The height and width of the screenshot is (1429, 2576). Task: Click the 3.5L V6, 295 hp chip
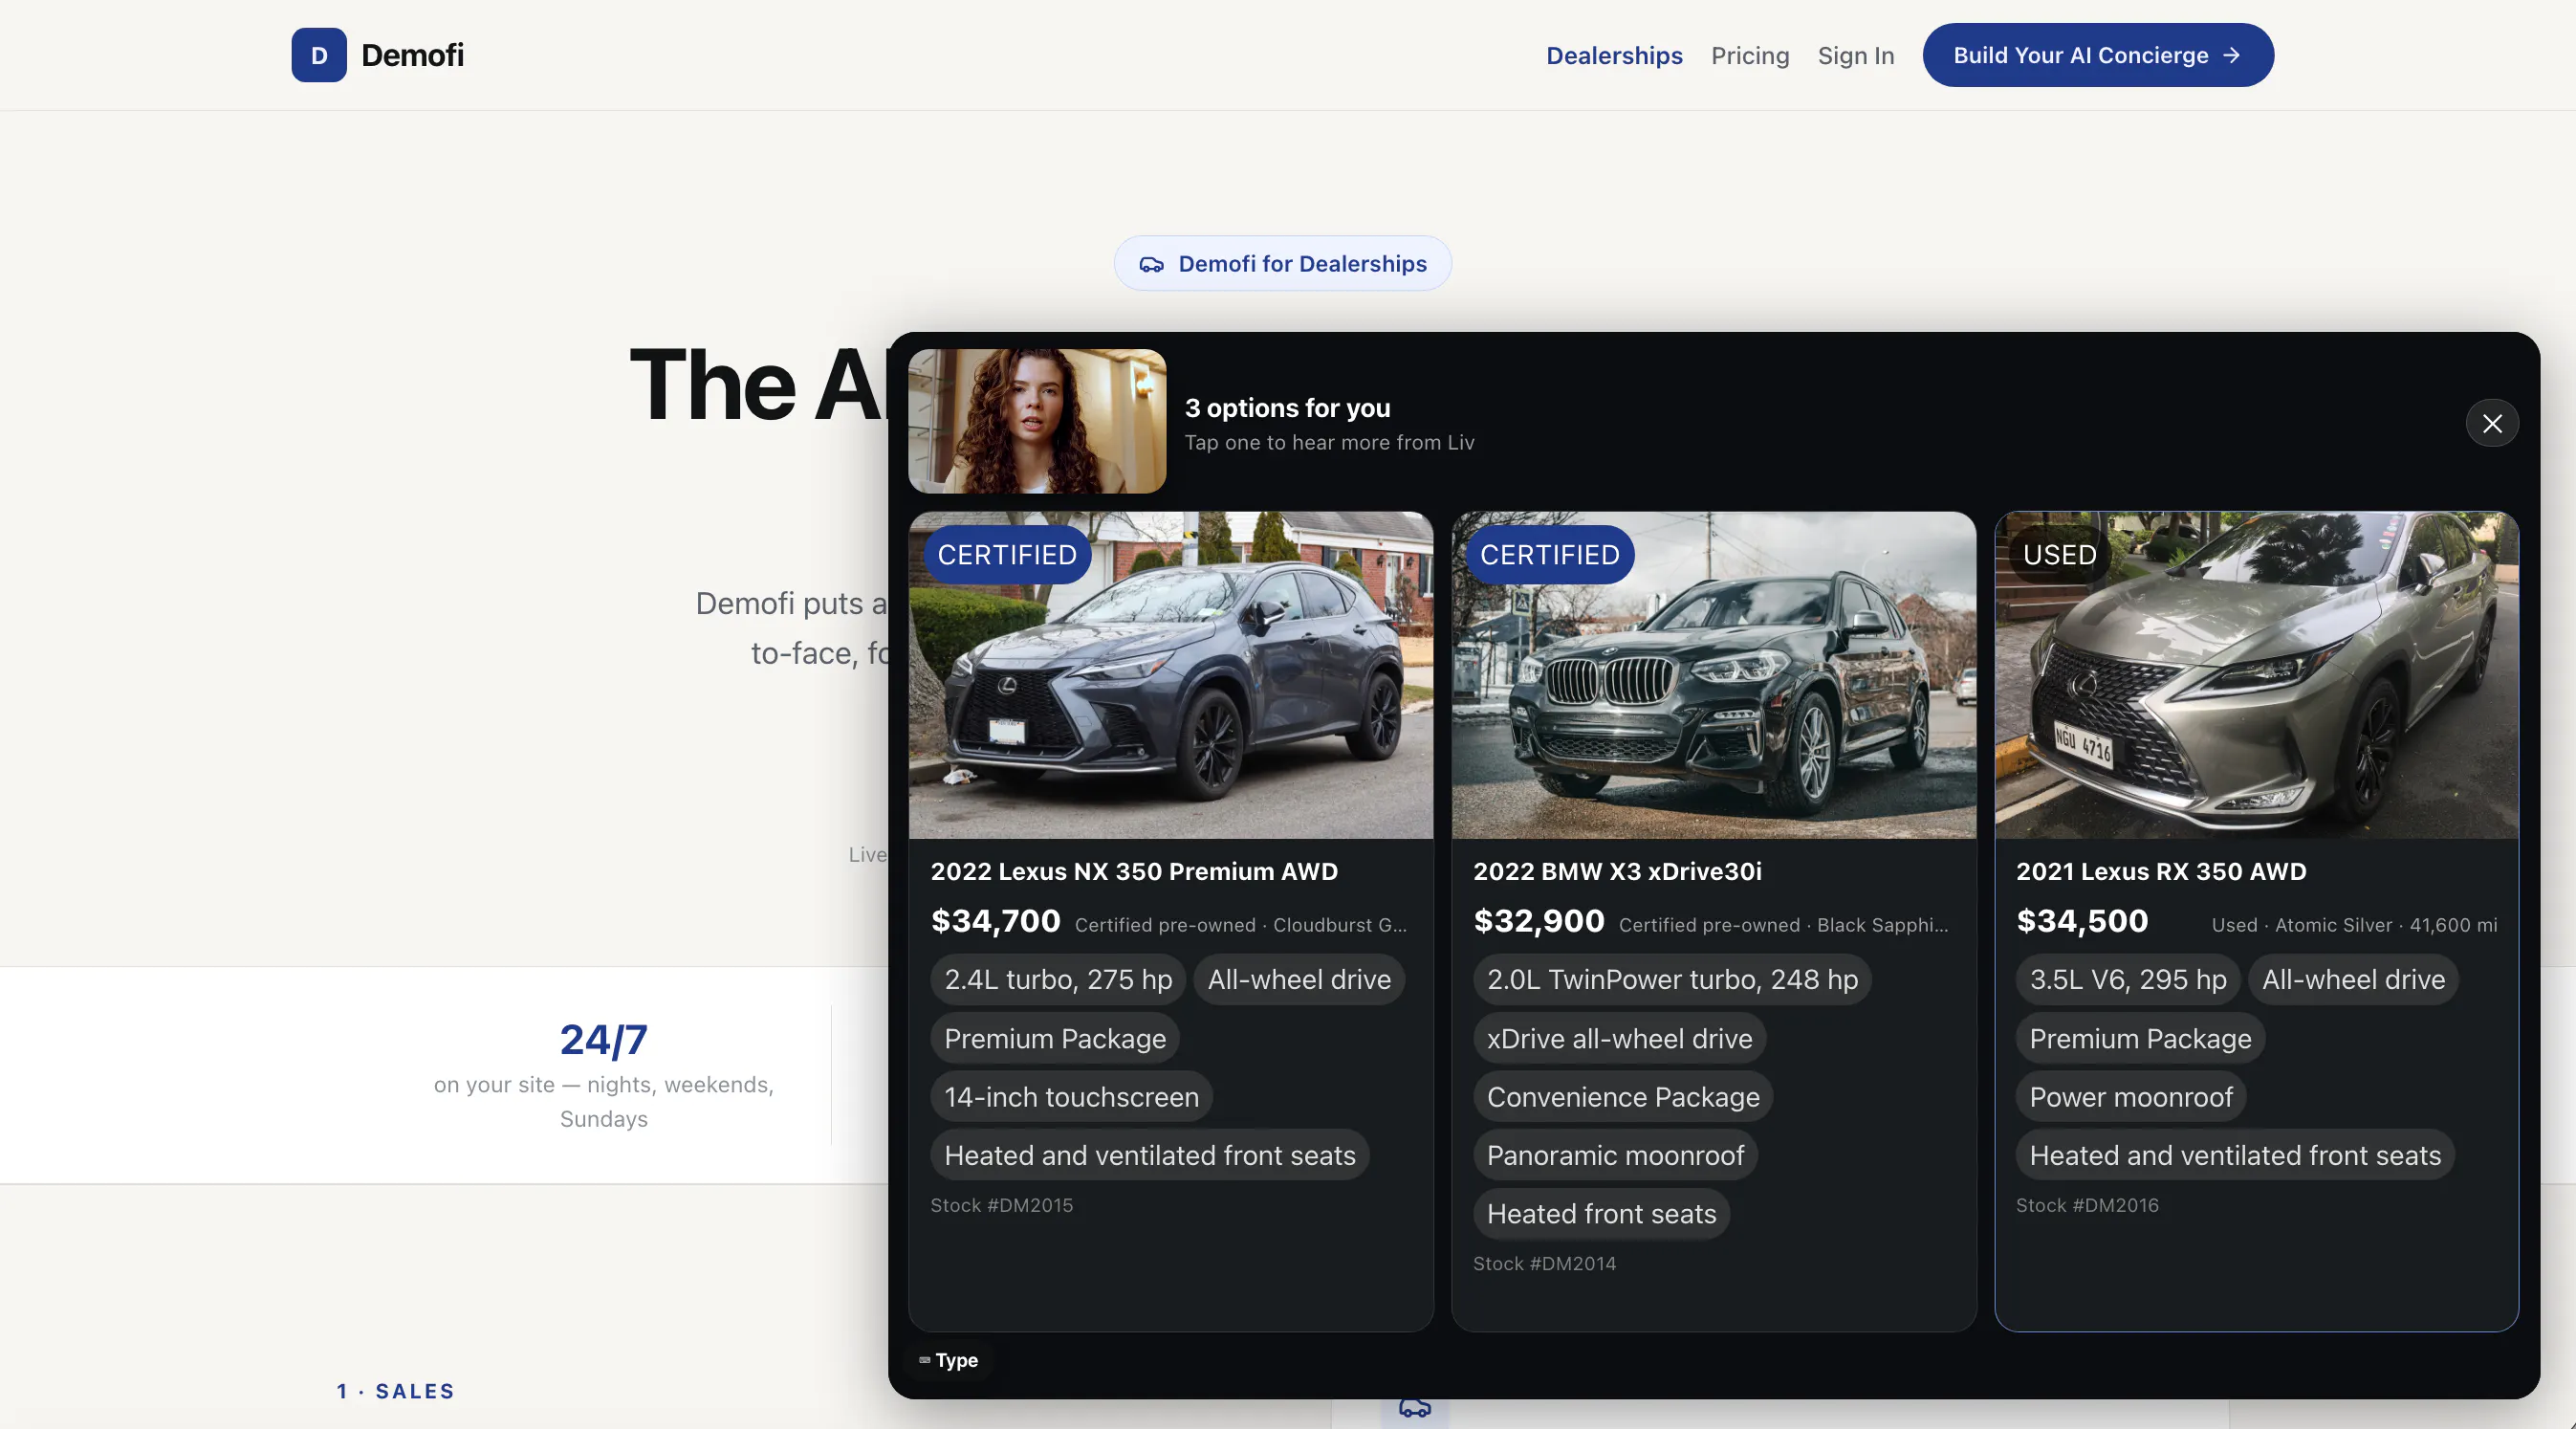point(2128,979)
